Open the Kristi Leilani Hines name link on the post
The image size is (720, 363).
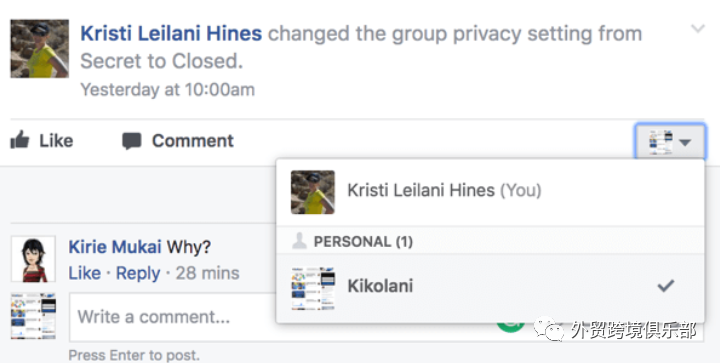tap(171, 34)
